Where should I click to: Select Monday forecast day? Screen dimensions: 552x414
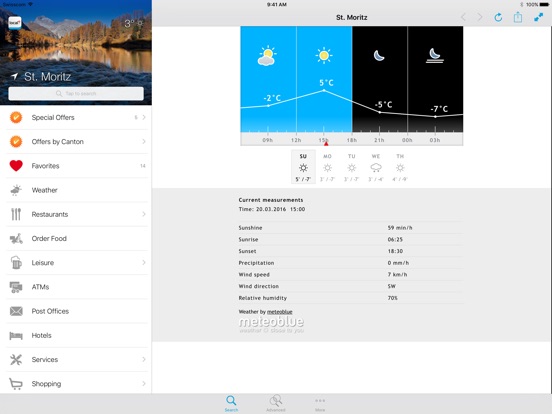pos(327,167)
